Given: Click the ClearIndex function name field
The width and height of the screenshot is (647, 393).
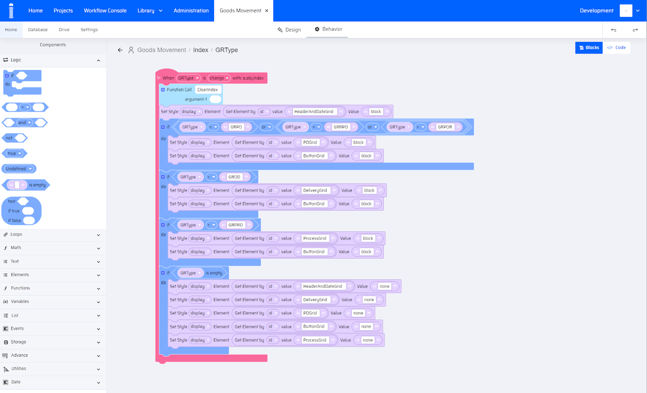Looking at the screenshot, I should [208, 90].
